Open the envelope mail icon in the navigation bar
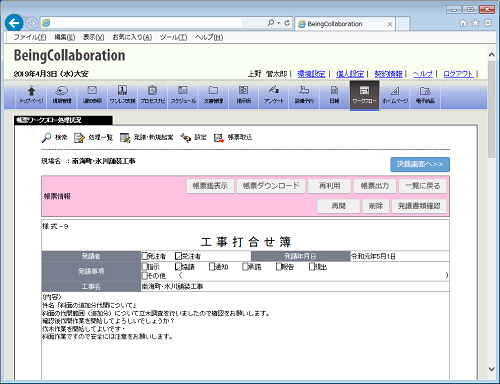This screenshot has width=500, height=384. click(x=92, y=95)
